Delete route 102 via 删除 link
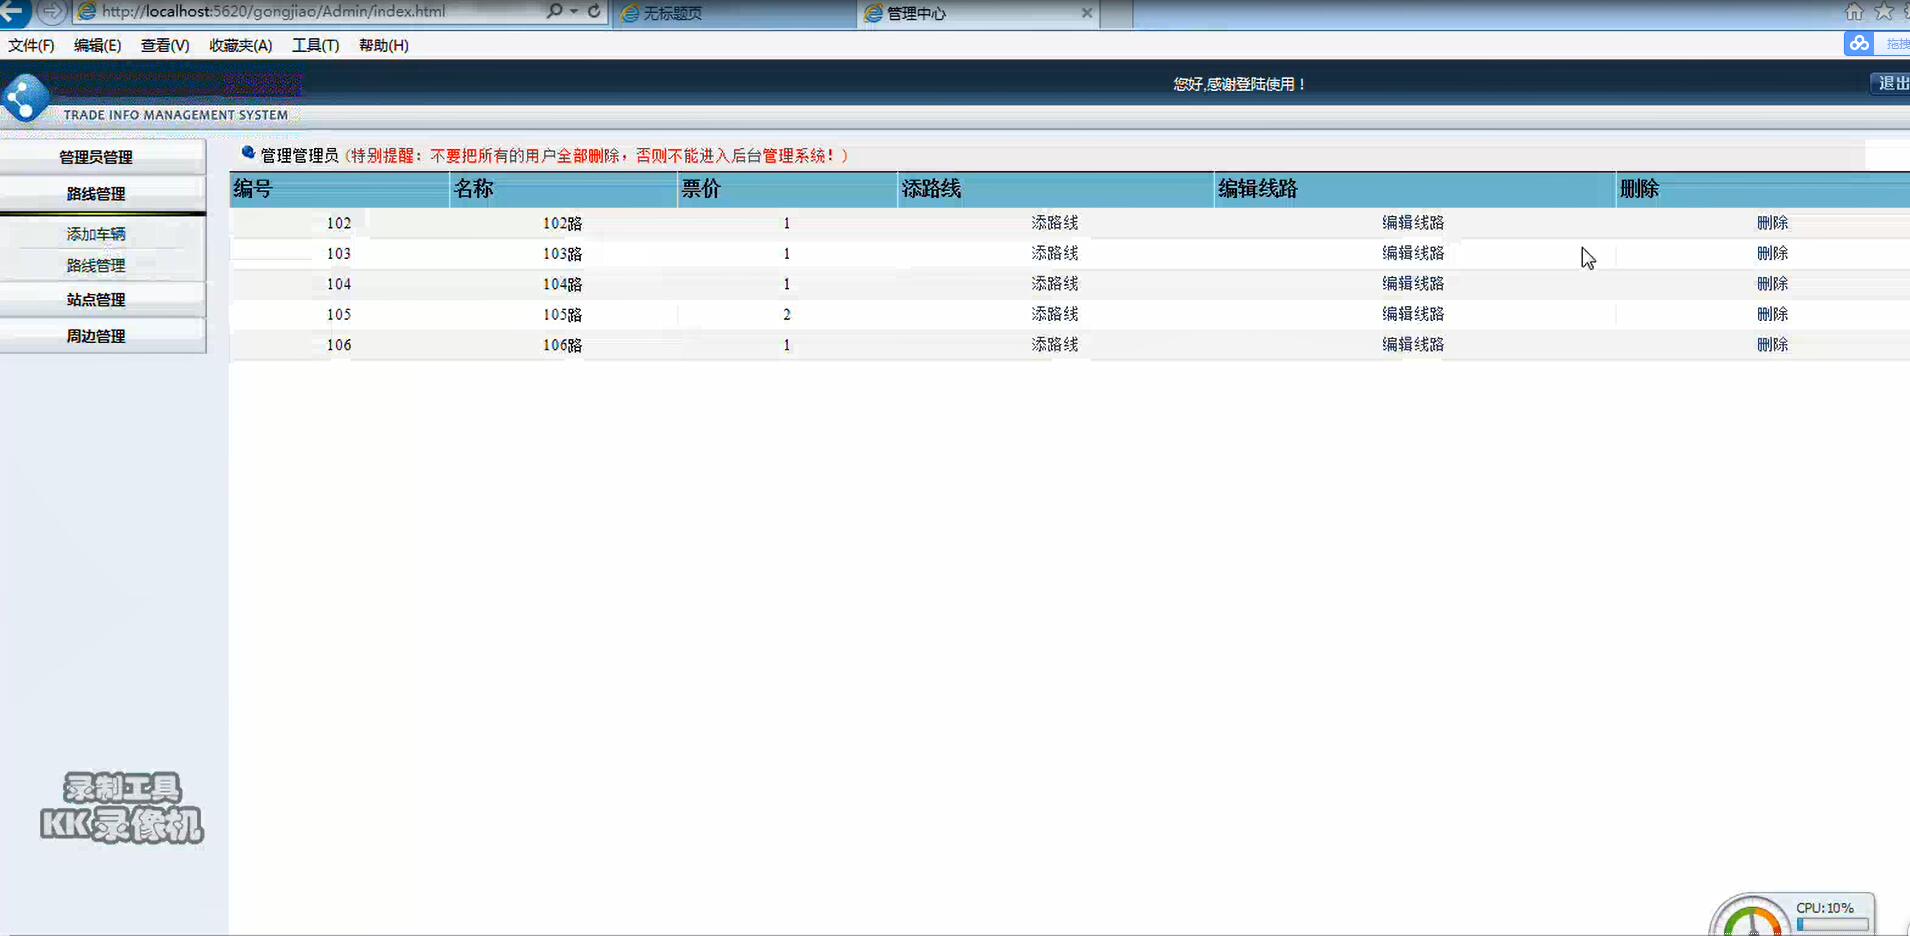The width and height of the screenshot is (1910, 936). click(1772, 223)
